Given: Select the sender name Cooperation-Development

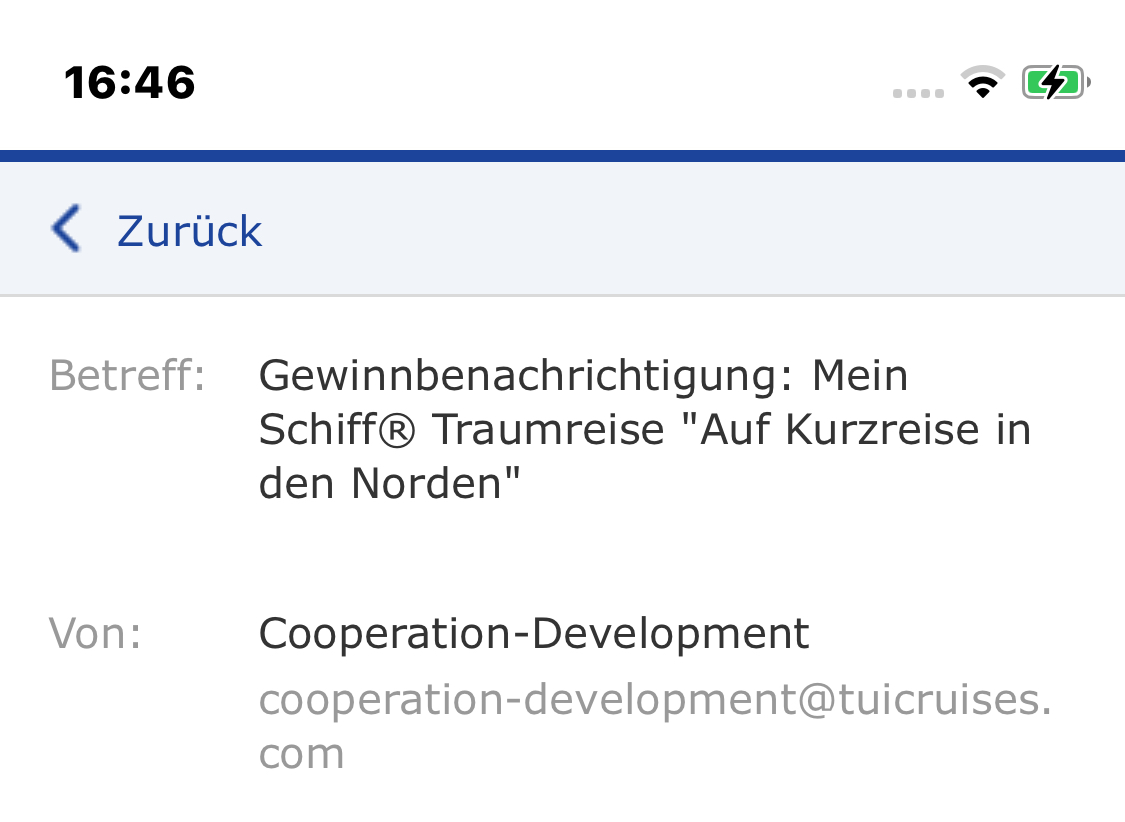Looking at the screenshot, I should tap(534, 633).
